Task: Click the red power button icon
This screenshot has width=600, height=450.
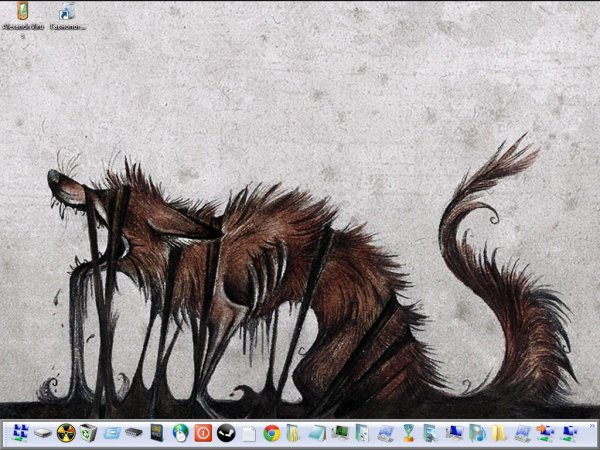Action: [x=202, y=433]
